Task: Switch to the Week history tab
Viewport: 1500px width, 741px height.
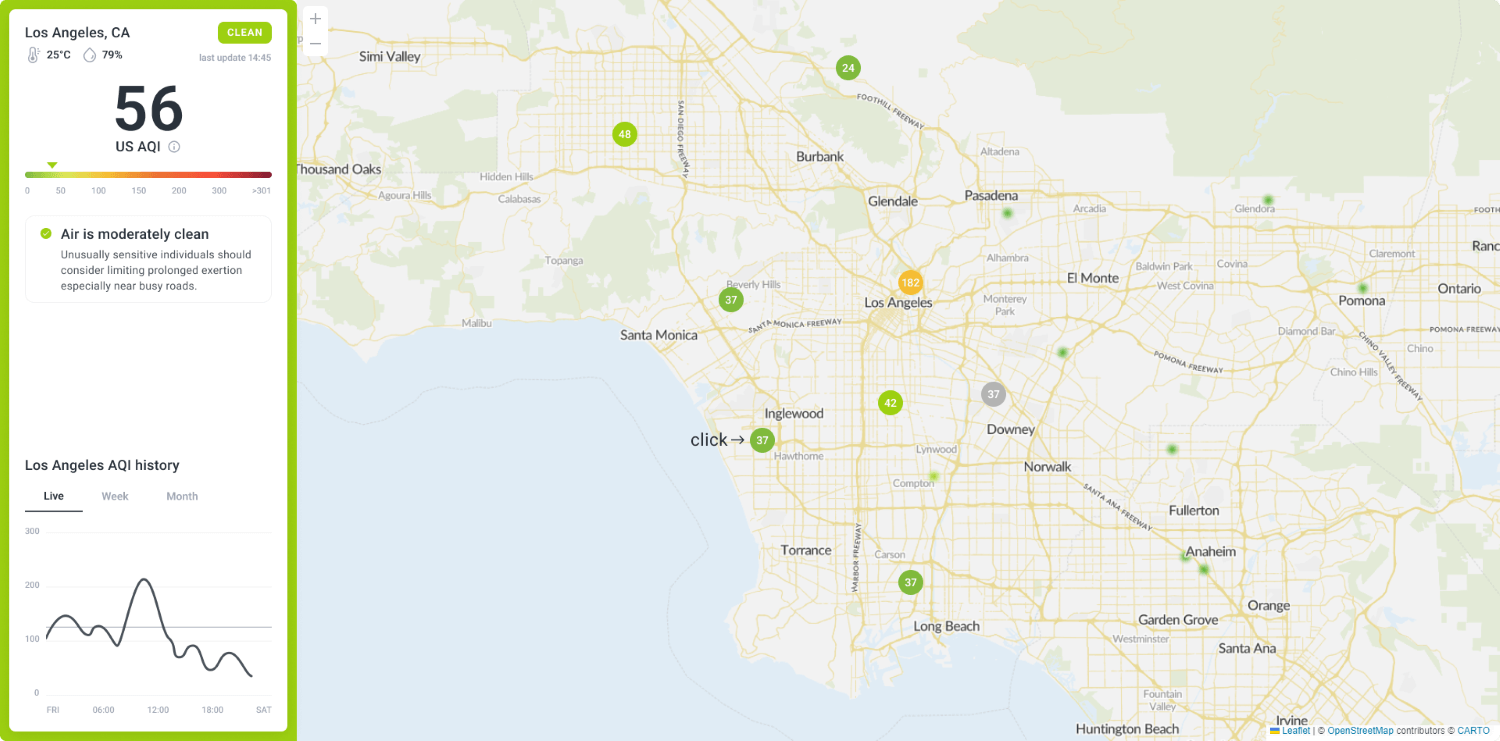Action: [x=115, y=496]
